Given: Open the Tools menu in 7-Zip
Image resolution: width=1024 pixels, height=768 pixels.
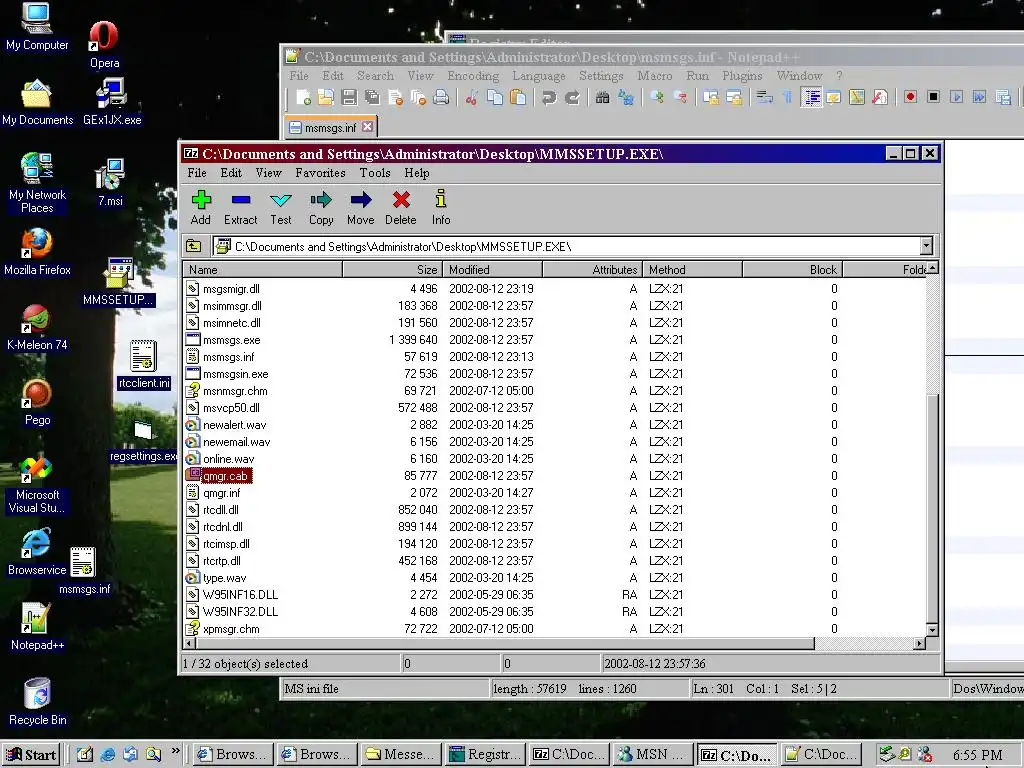Looking at the screenshot, I should [375, 172].
